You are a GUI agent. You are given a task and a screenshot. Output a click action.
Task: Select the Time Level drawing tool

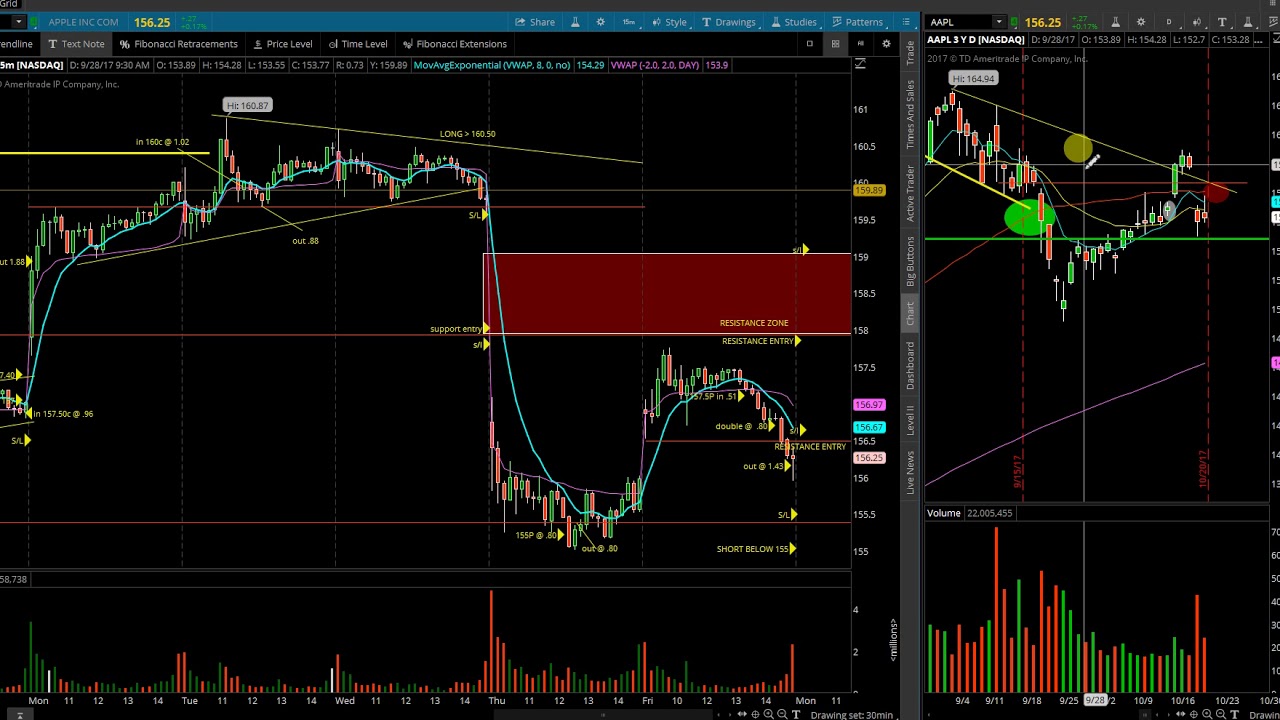358,44
